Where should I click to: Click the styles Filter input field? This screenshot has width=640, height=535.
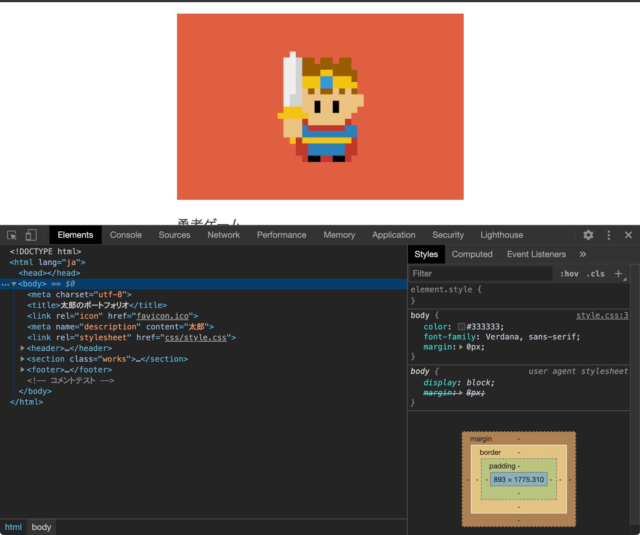(480, 274)
